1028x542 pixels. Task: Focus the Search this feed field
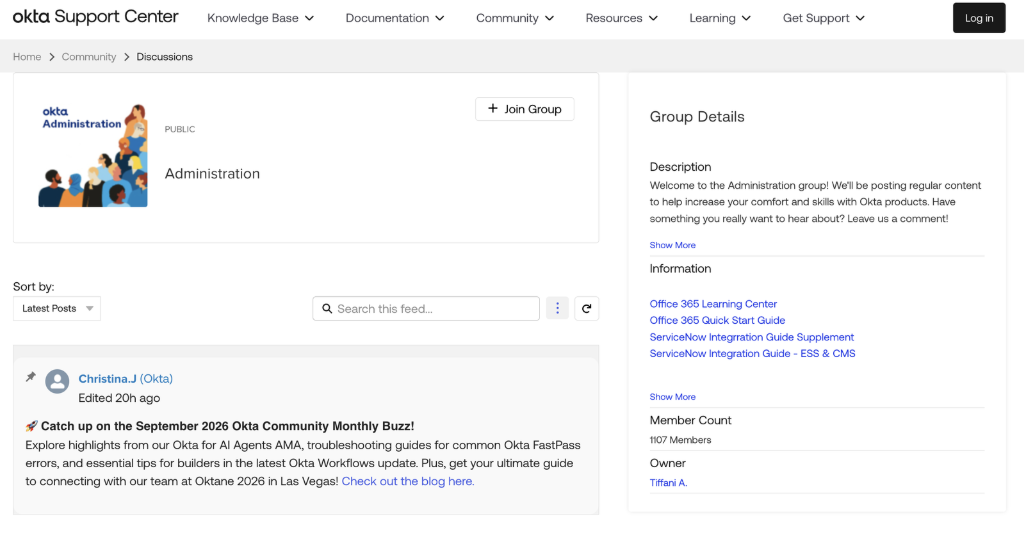426,309
